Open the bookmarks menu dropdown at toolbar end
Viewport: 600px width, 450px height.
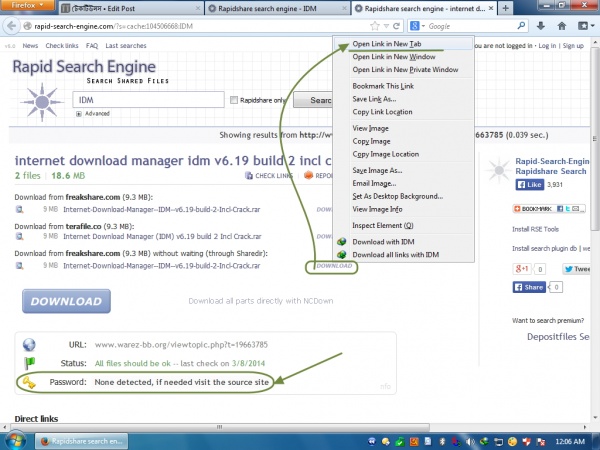click(x=586, y=26)
